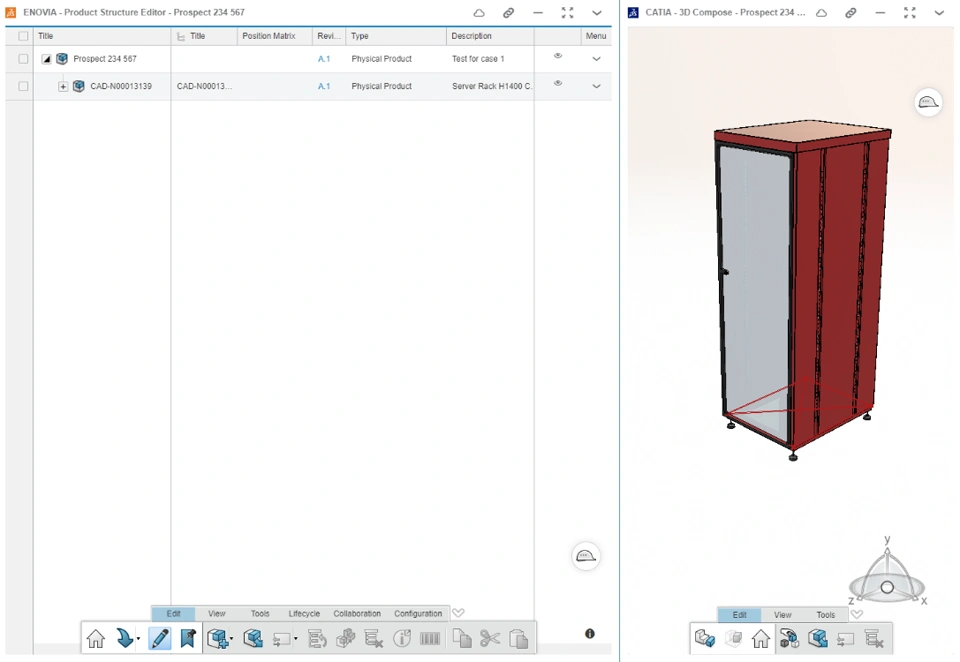Click the scissors Cut icon
Screen dimensions: 960x662
coord(490,639)
